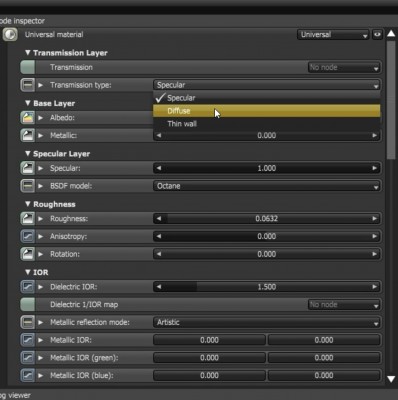Click the Metallic texture node icon
Screen dimensions: 398x400
pyautogui.click(x=28, y=135)
